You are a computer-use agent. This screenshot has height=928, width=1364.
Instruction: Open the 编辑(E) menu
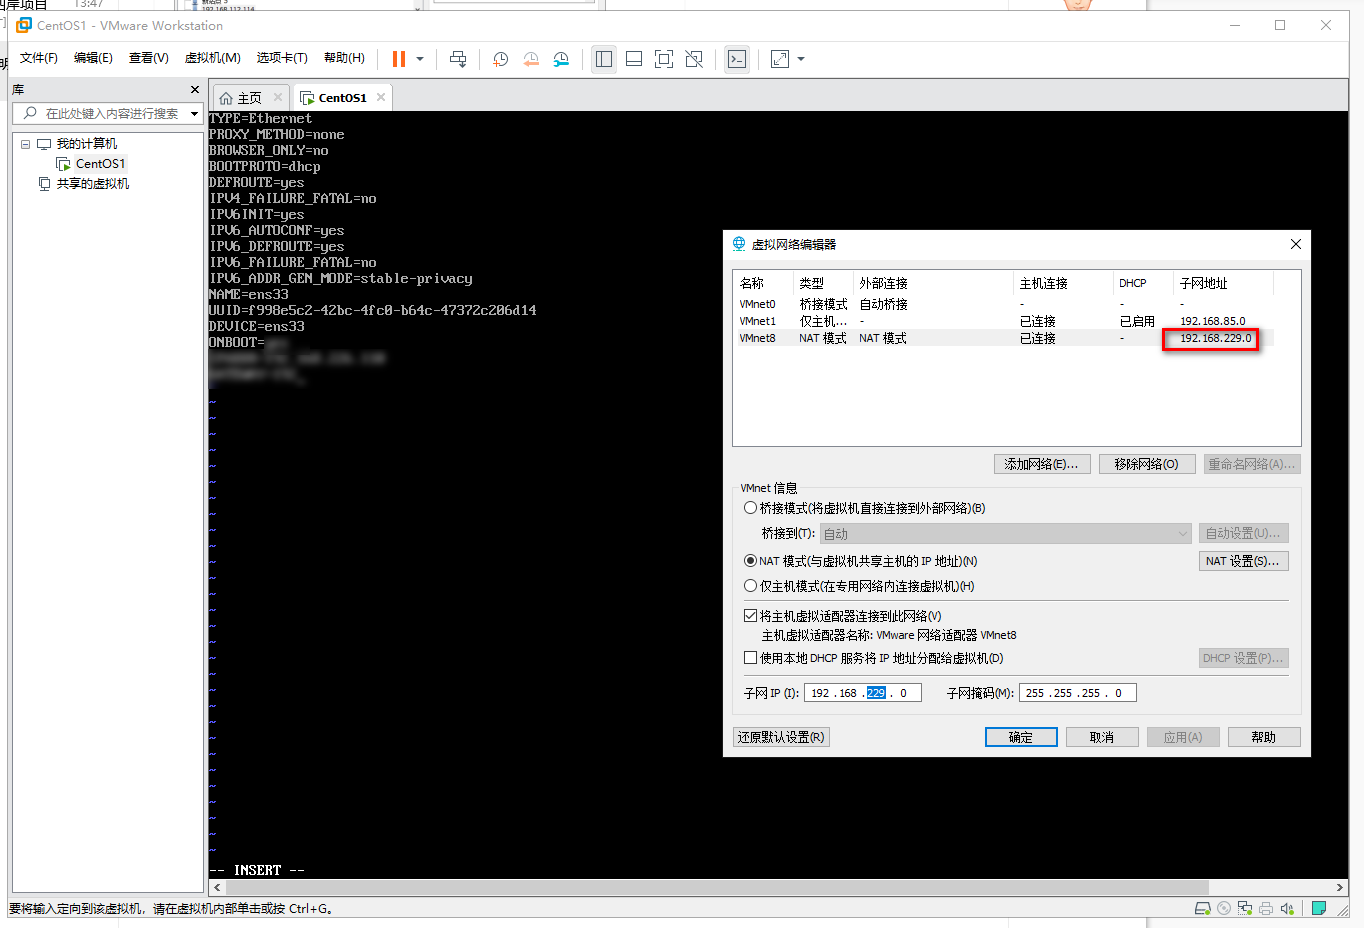93,58
